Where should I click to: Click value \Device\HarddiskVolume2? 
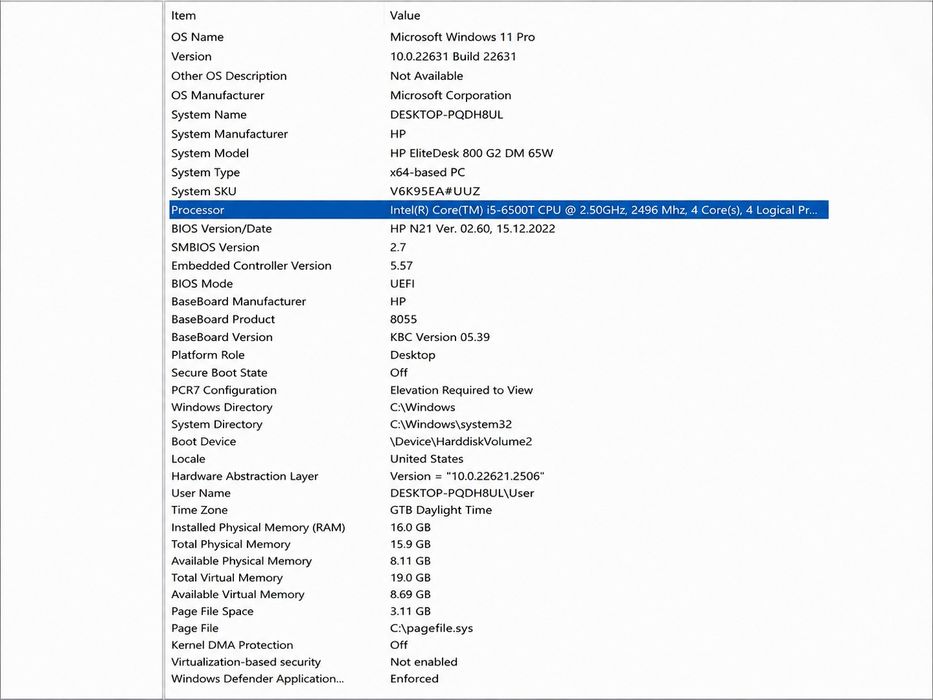461,442
